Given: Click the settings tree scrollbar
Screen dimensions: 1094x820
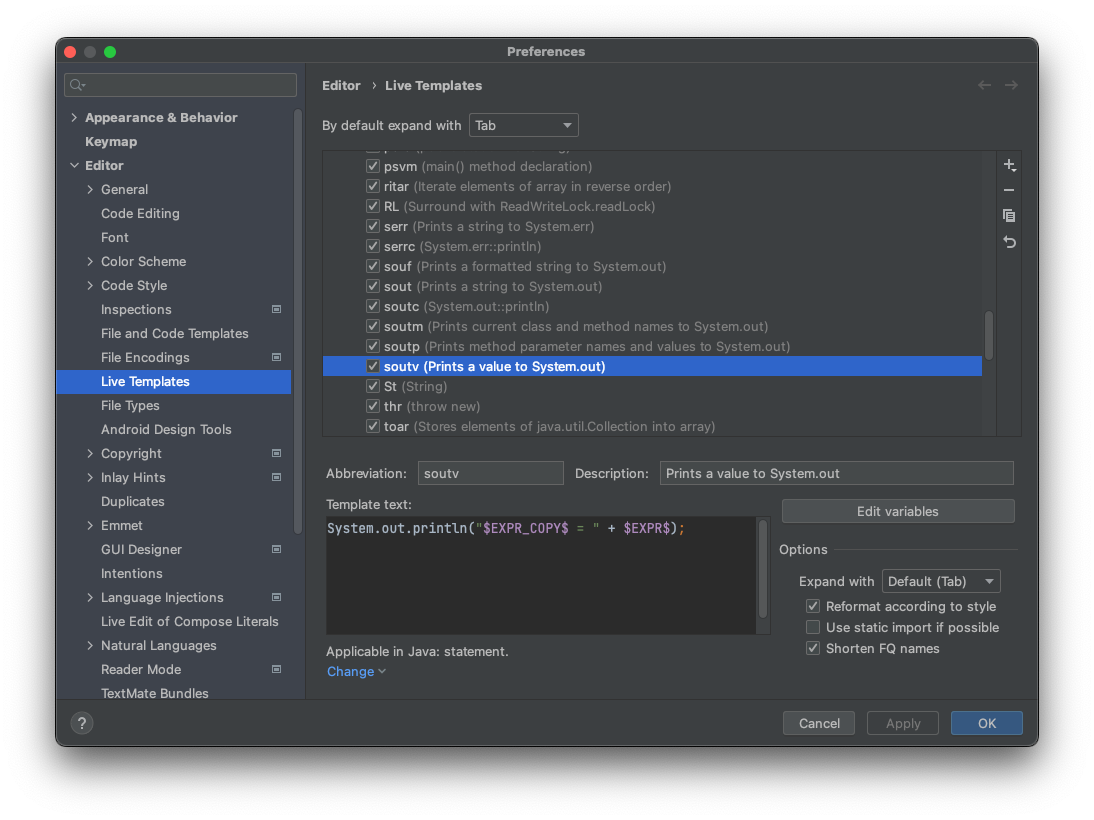Looking at the screenshot, I should [x=298, y=321].
